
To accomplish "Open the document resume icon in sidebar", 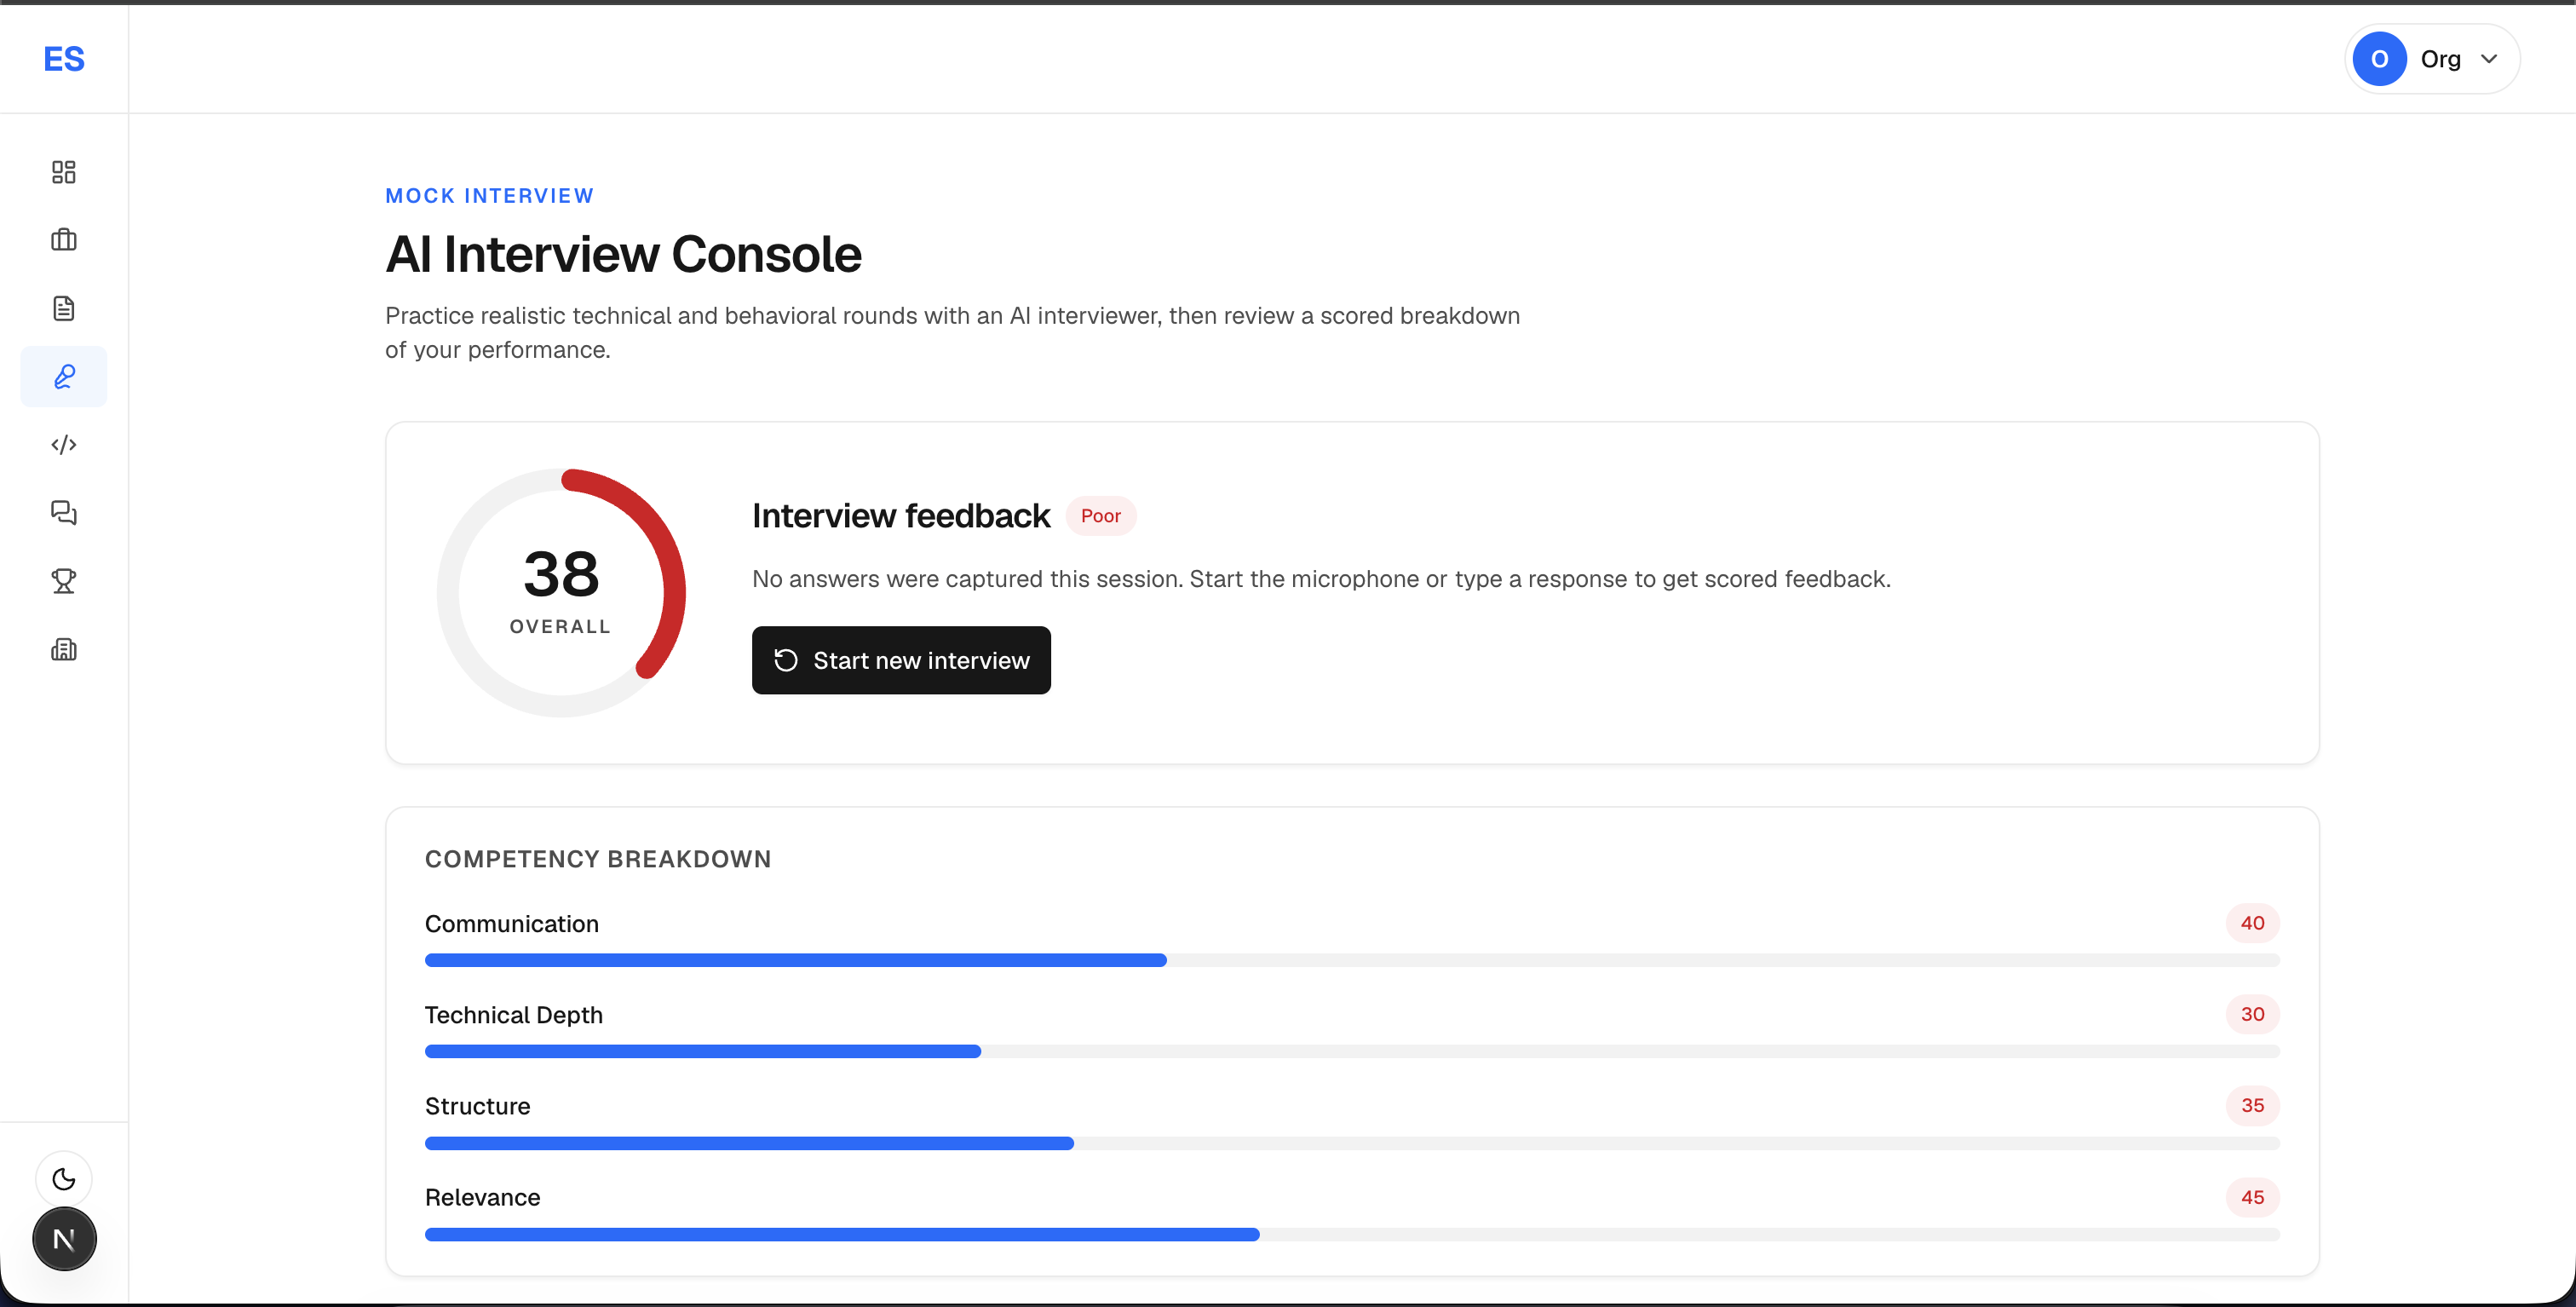I will (64, 308).
